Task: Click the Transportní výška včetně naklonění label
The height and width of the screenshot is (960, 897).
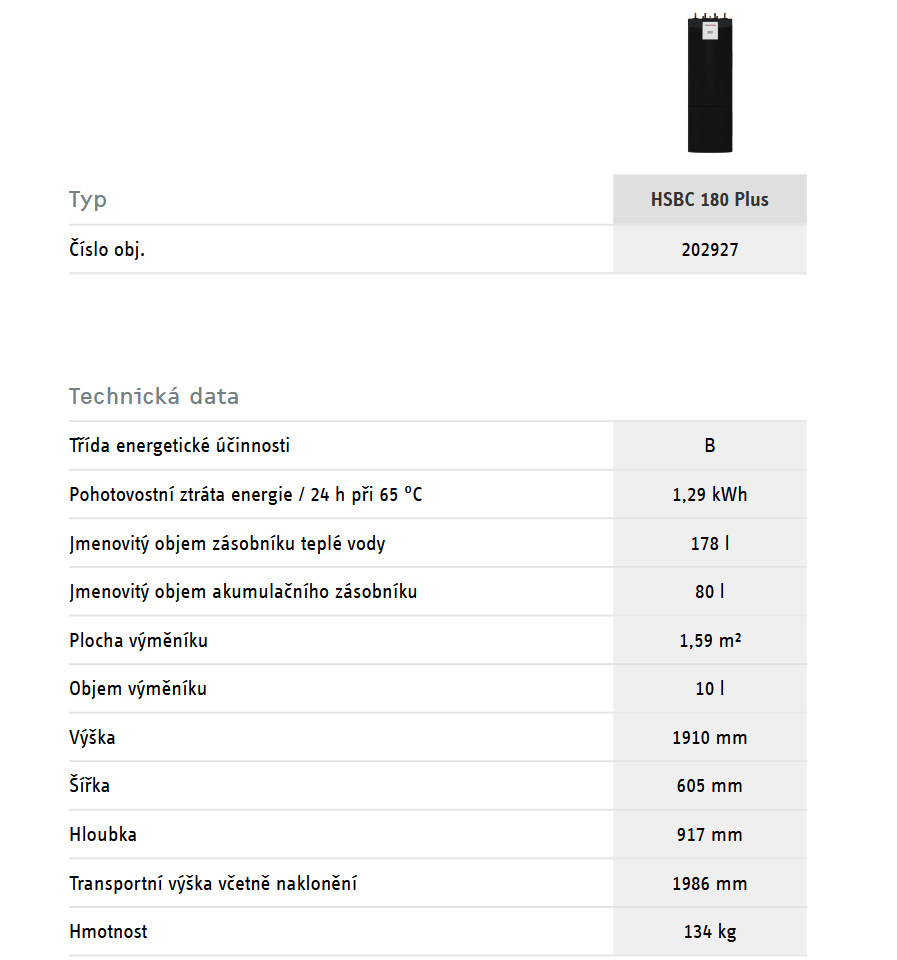Action: (213, 884)
